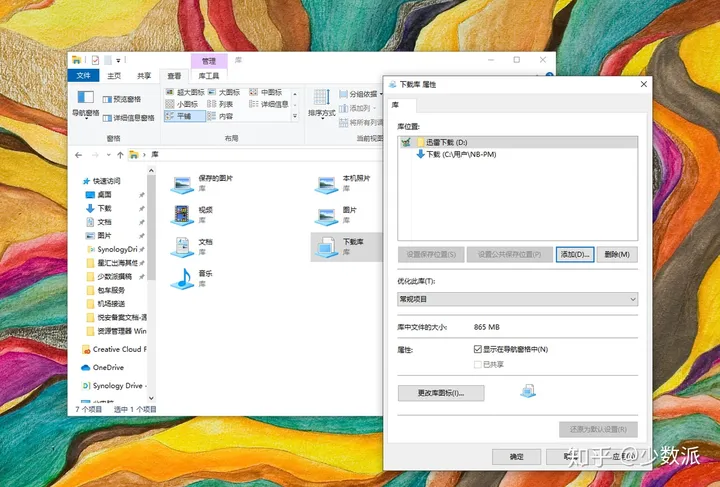Toggle the 详细信息窗格 details pane

point(129,118)
